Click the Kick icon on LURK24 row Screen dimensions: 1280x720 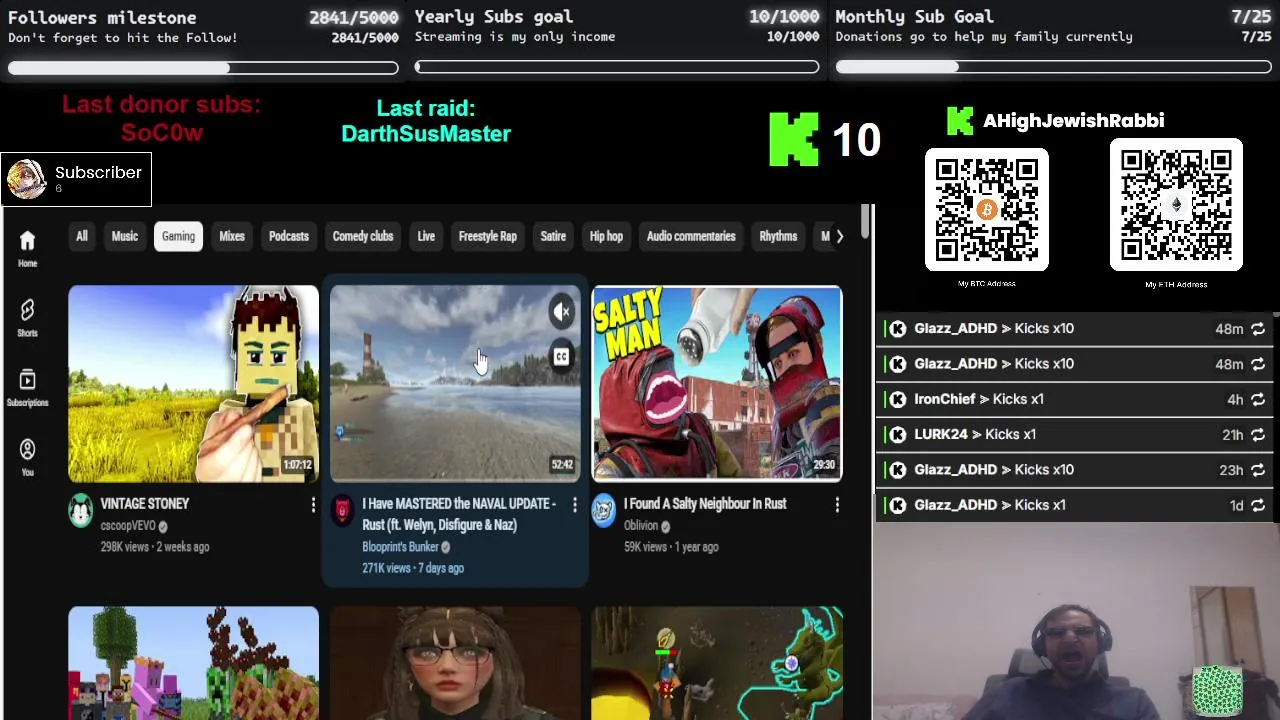pos(898,435)
